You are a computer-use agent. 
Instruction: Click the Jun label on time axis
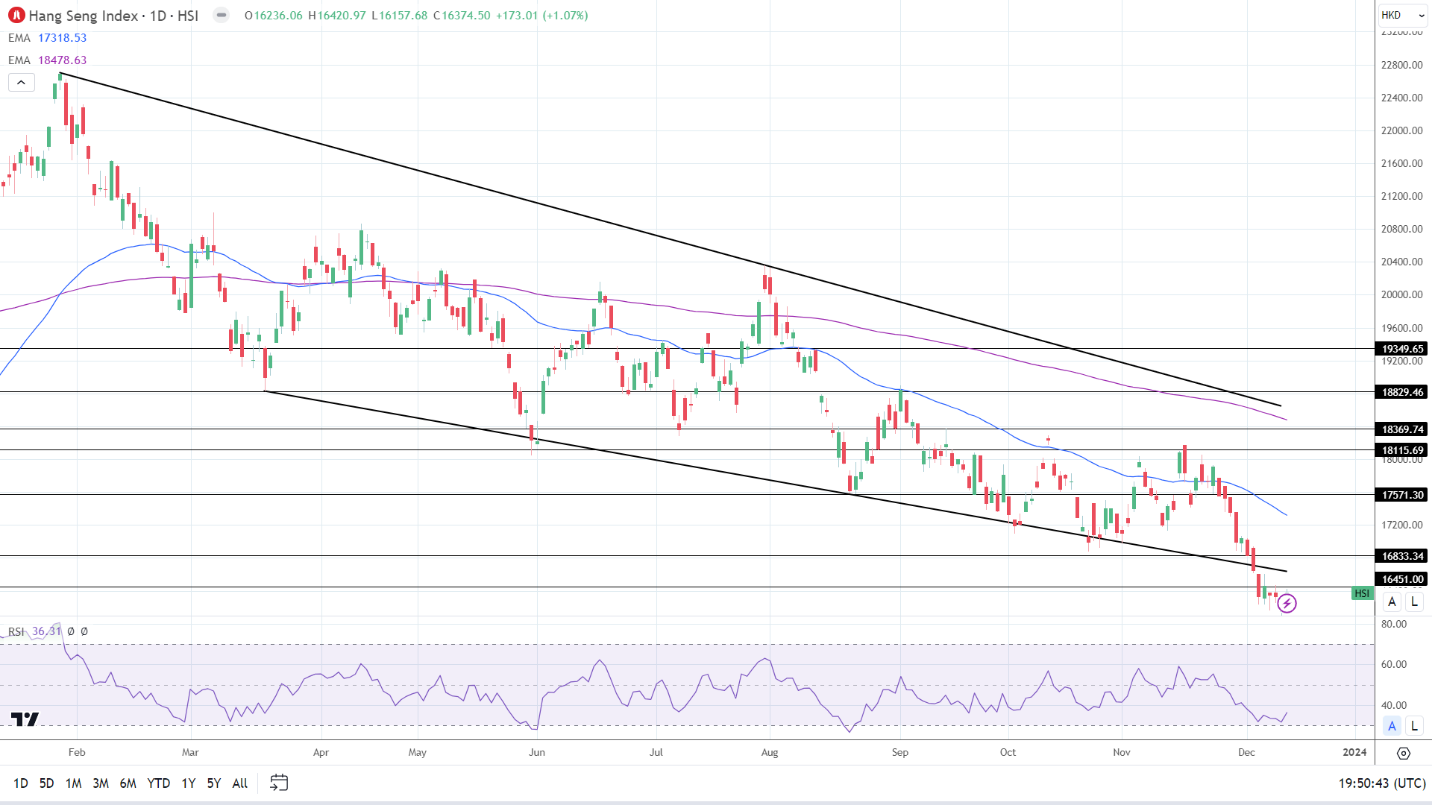(537, 752)
